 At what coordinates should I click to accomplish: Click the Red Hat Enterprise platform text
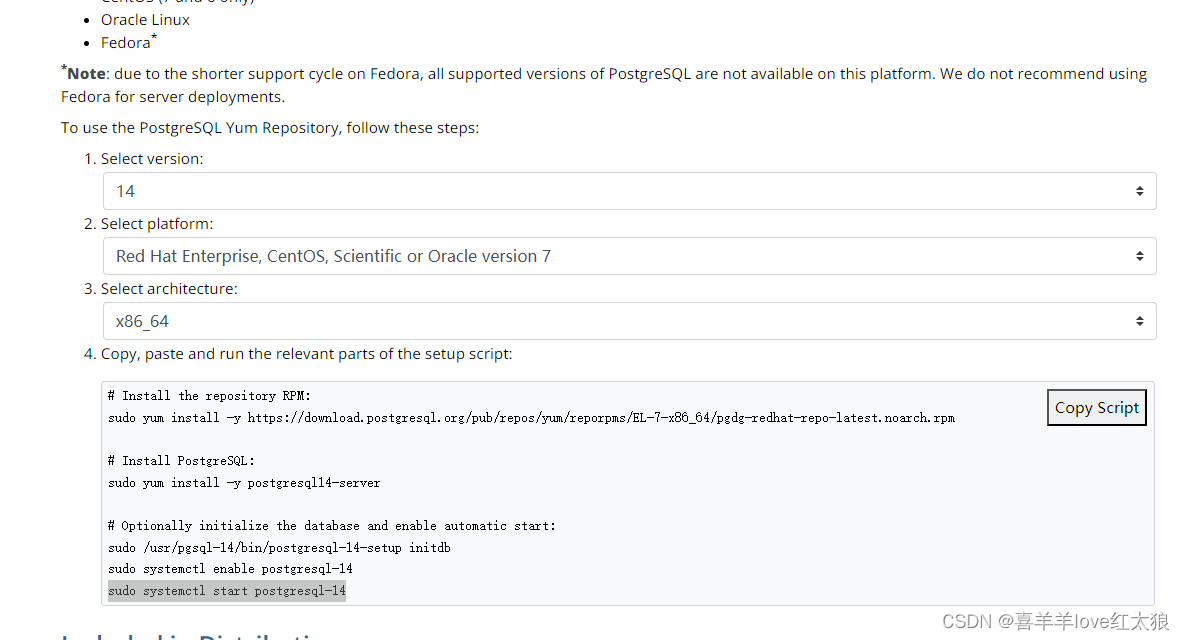tap(332, 255)
